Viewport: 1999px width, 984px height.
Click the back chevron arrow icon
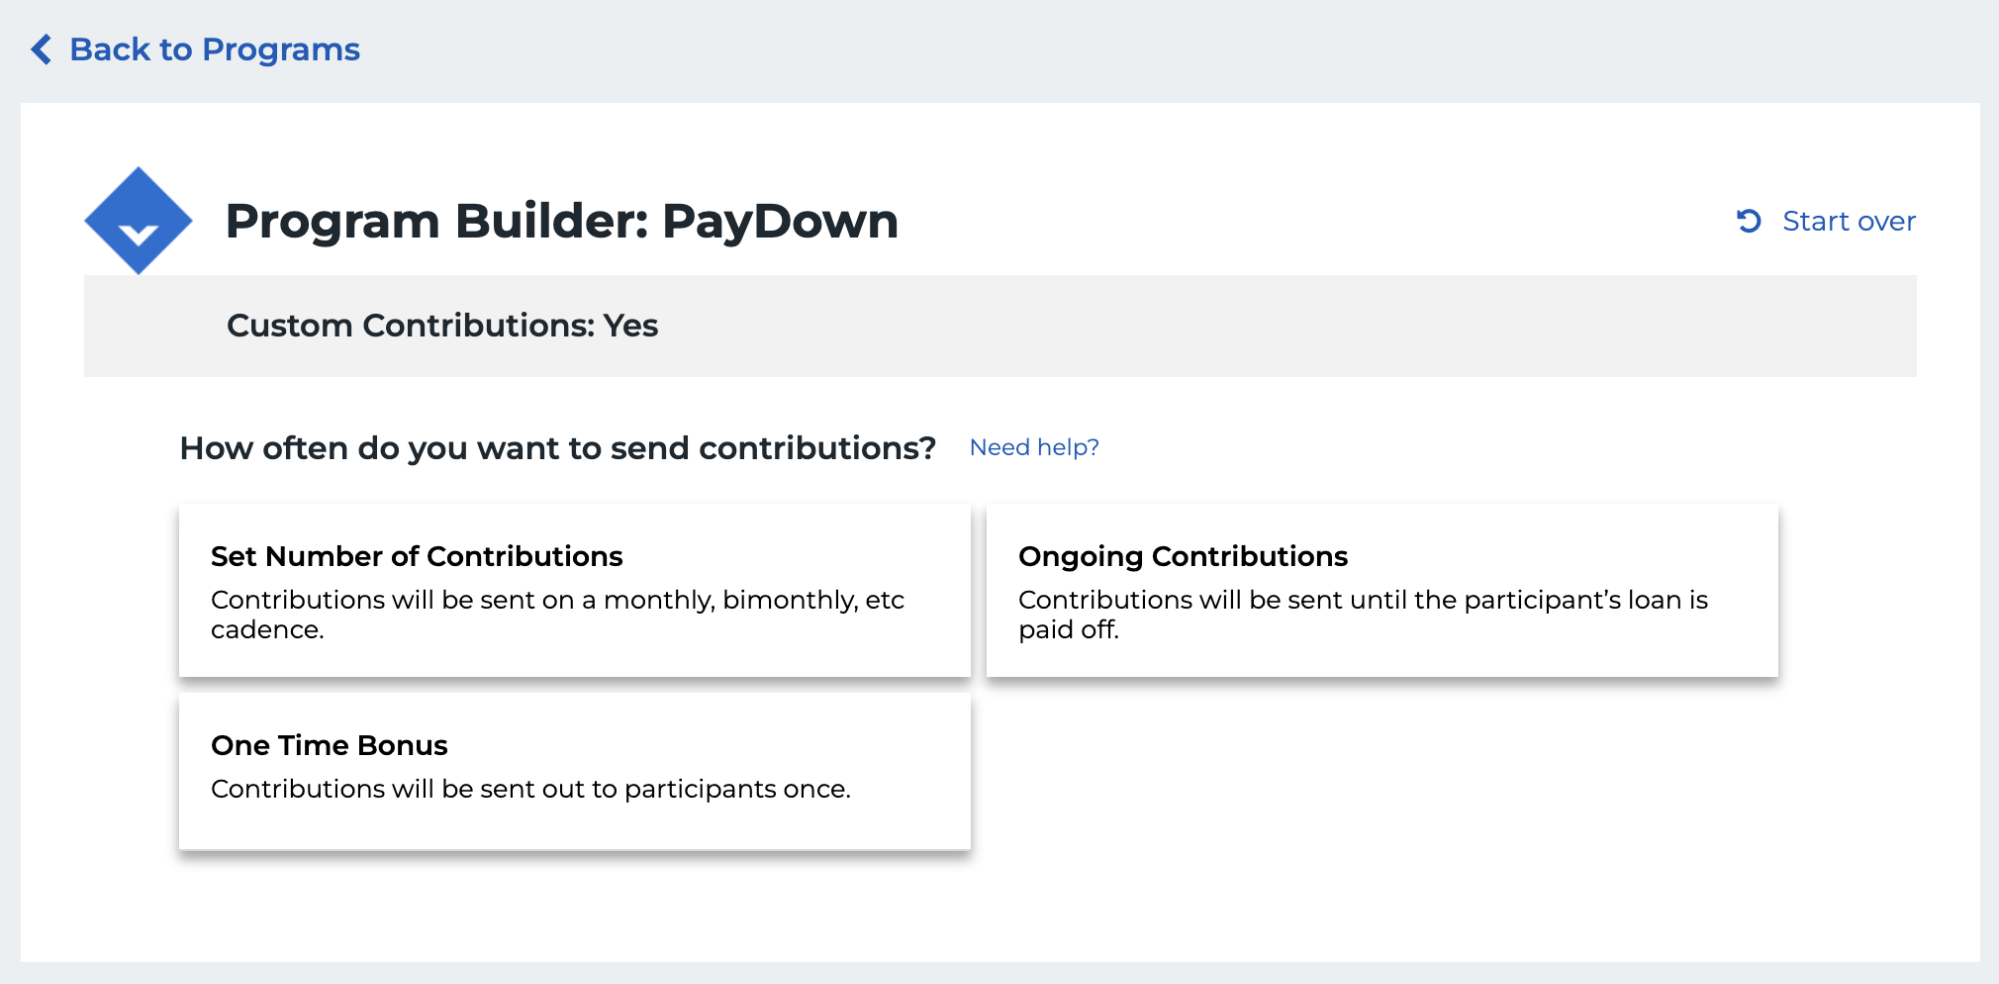(x=41, y=49)
